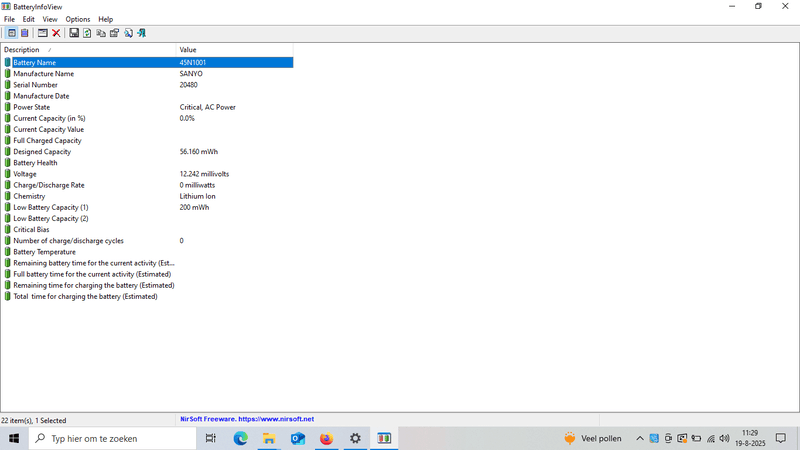The width and height of the screenshot is (800, 450).
Task: Switch to the battery information view icon
Action: (x=12, y=33)
